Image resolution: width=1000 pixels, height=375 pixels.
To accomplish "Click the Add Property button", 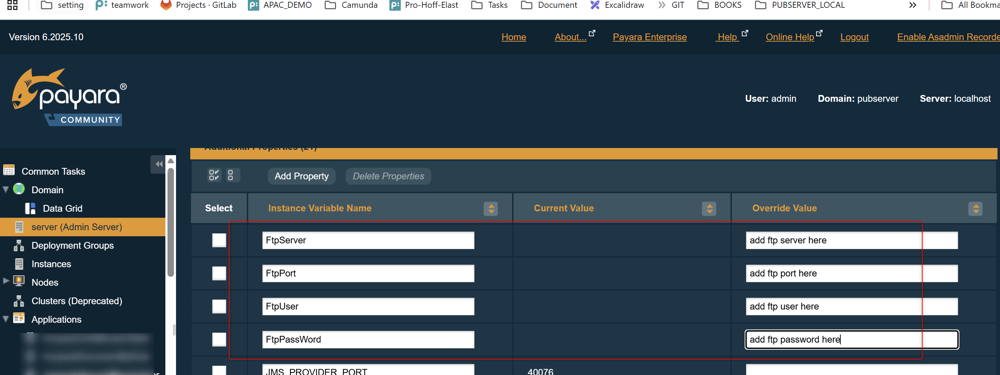I will (301, 176).
